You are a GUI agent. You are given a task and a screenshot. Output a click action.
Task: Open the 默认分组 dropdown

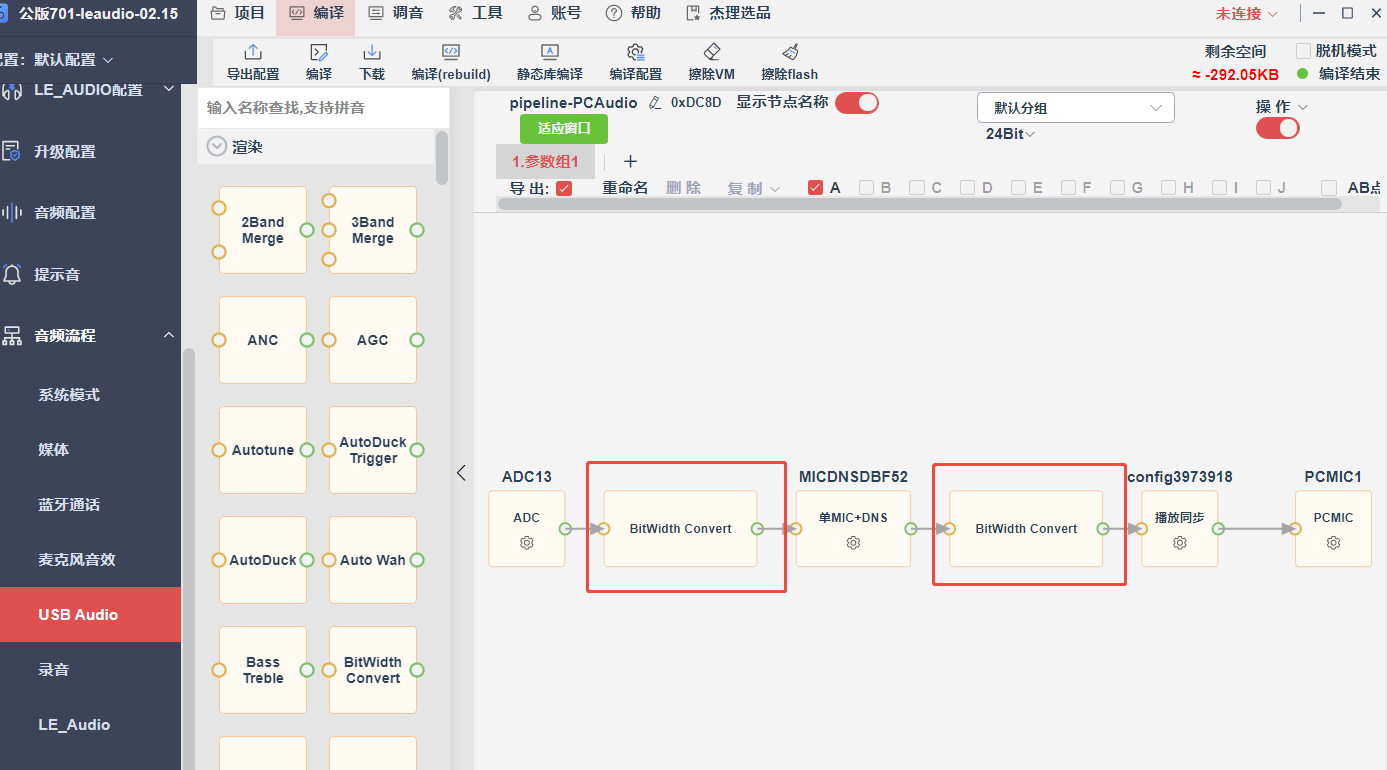(1076, 108)
